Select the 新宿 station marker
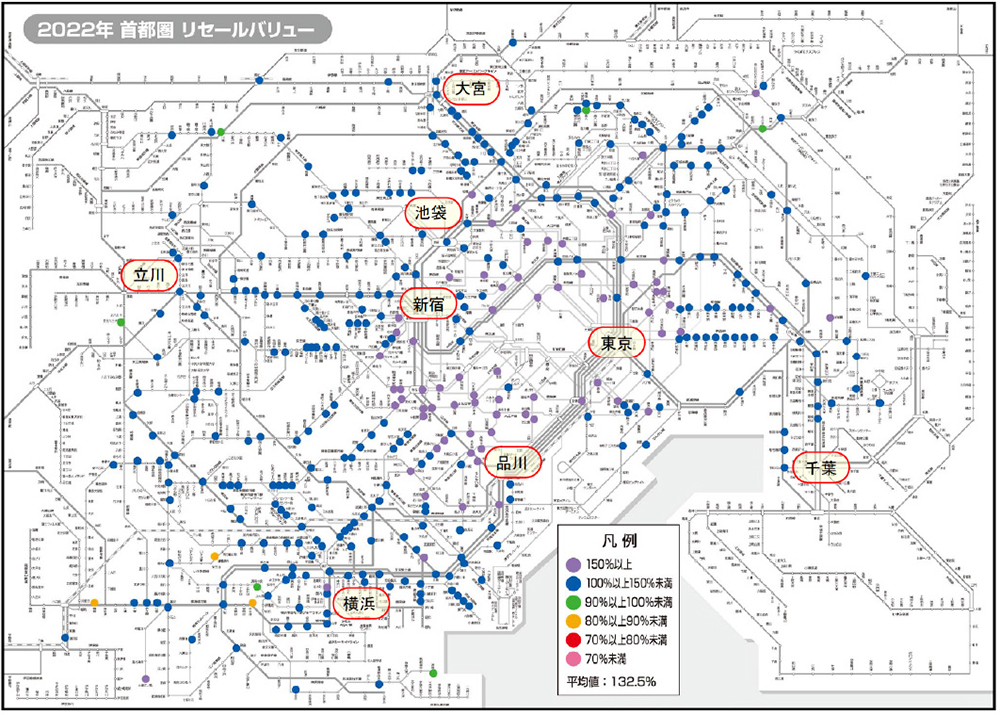 tap(428, 303)
